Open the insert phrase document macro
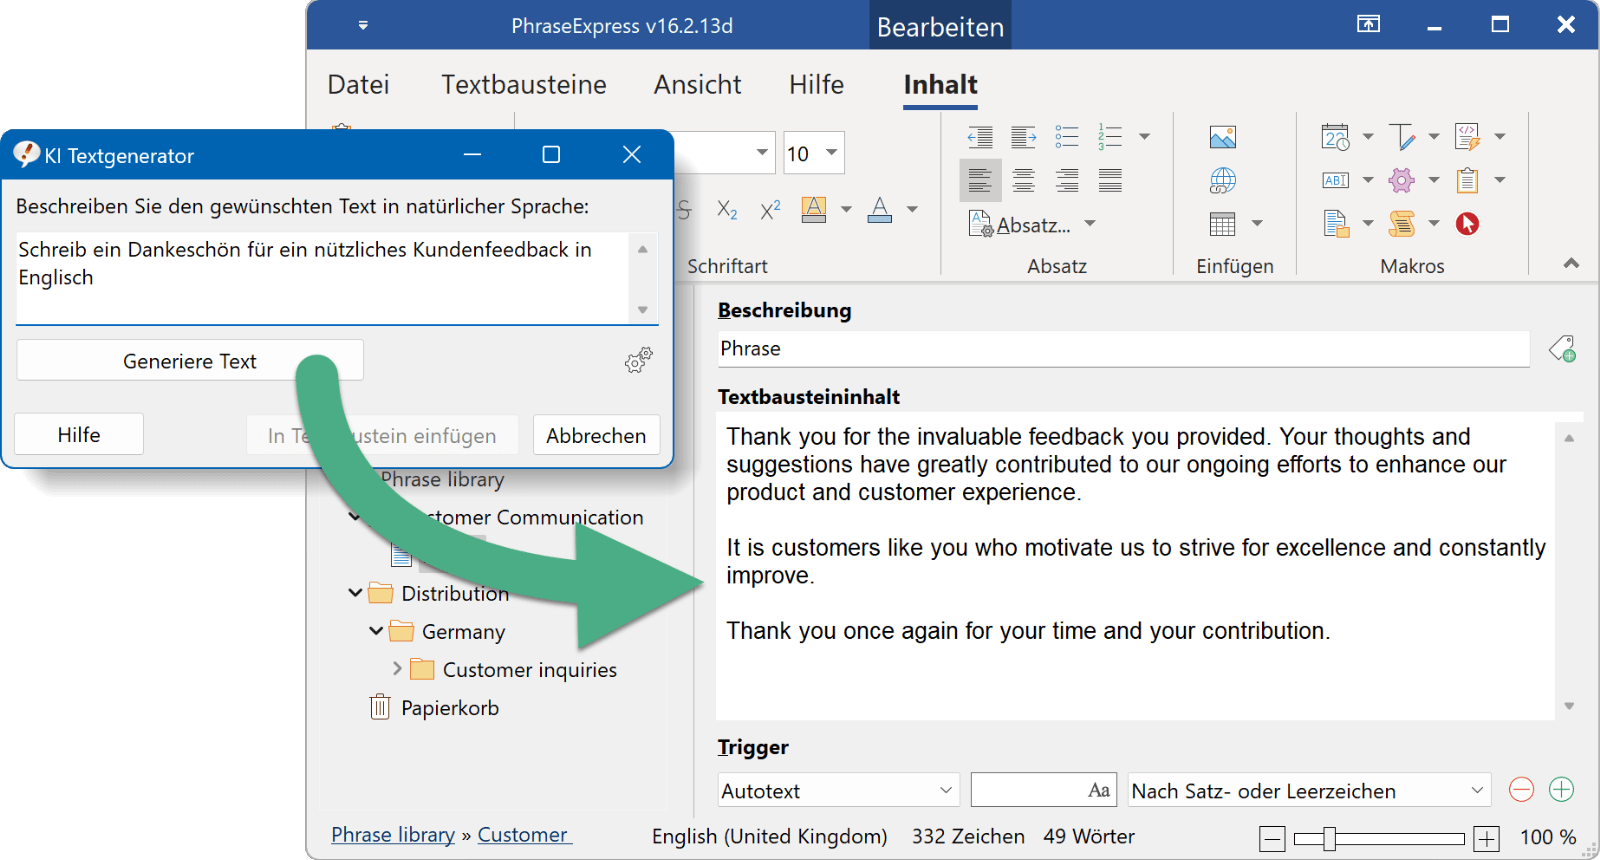 [1335, 224]
